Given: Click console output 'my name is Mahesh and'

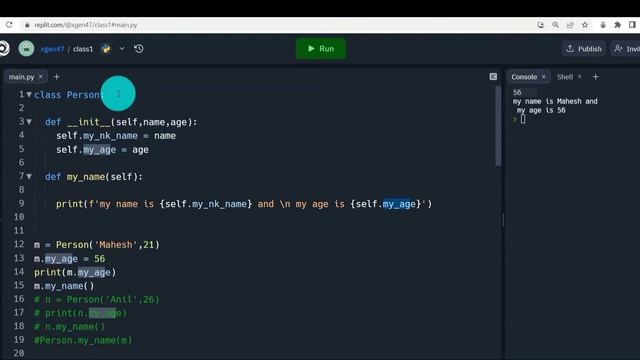Looking at the screenshot, I should click(555, 101).
